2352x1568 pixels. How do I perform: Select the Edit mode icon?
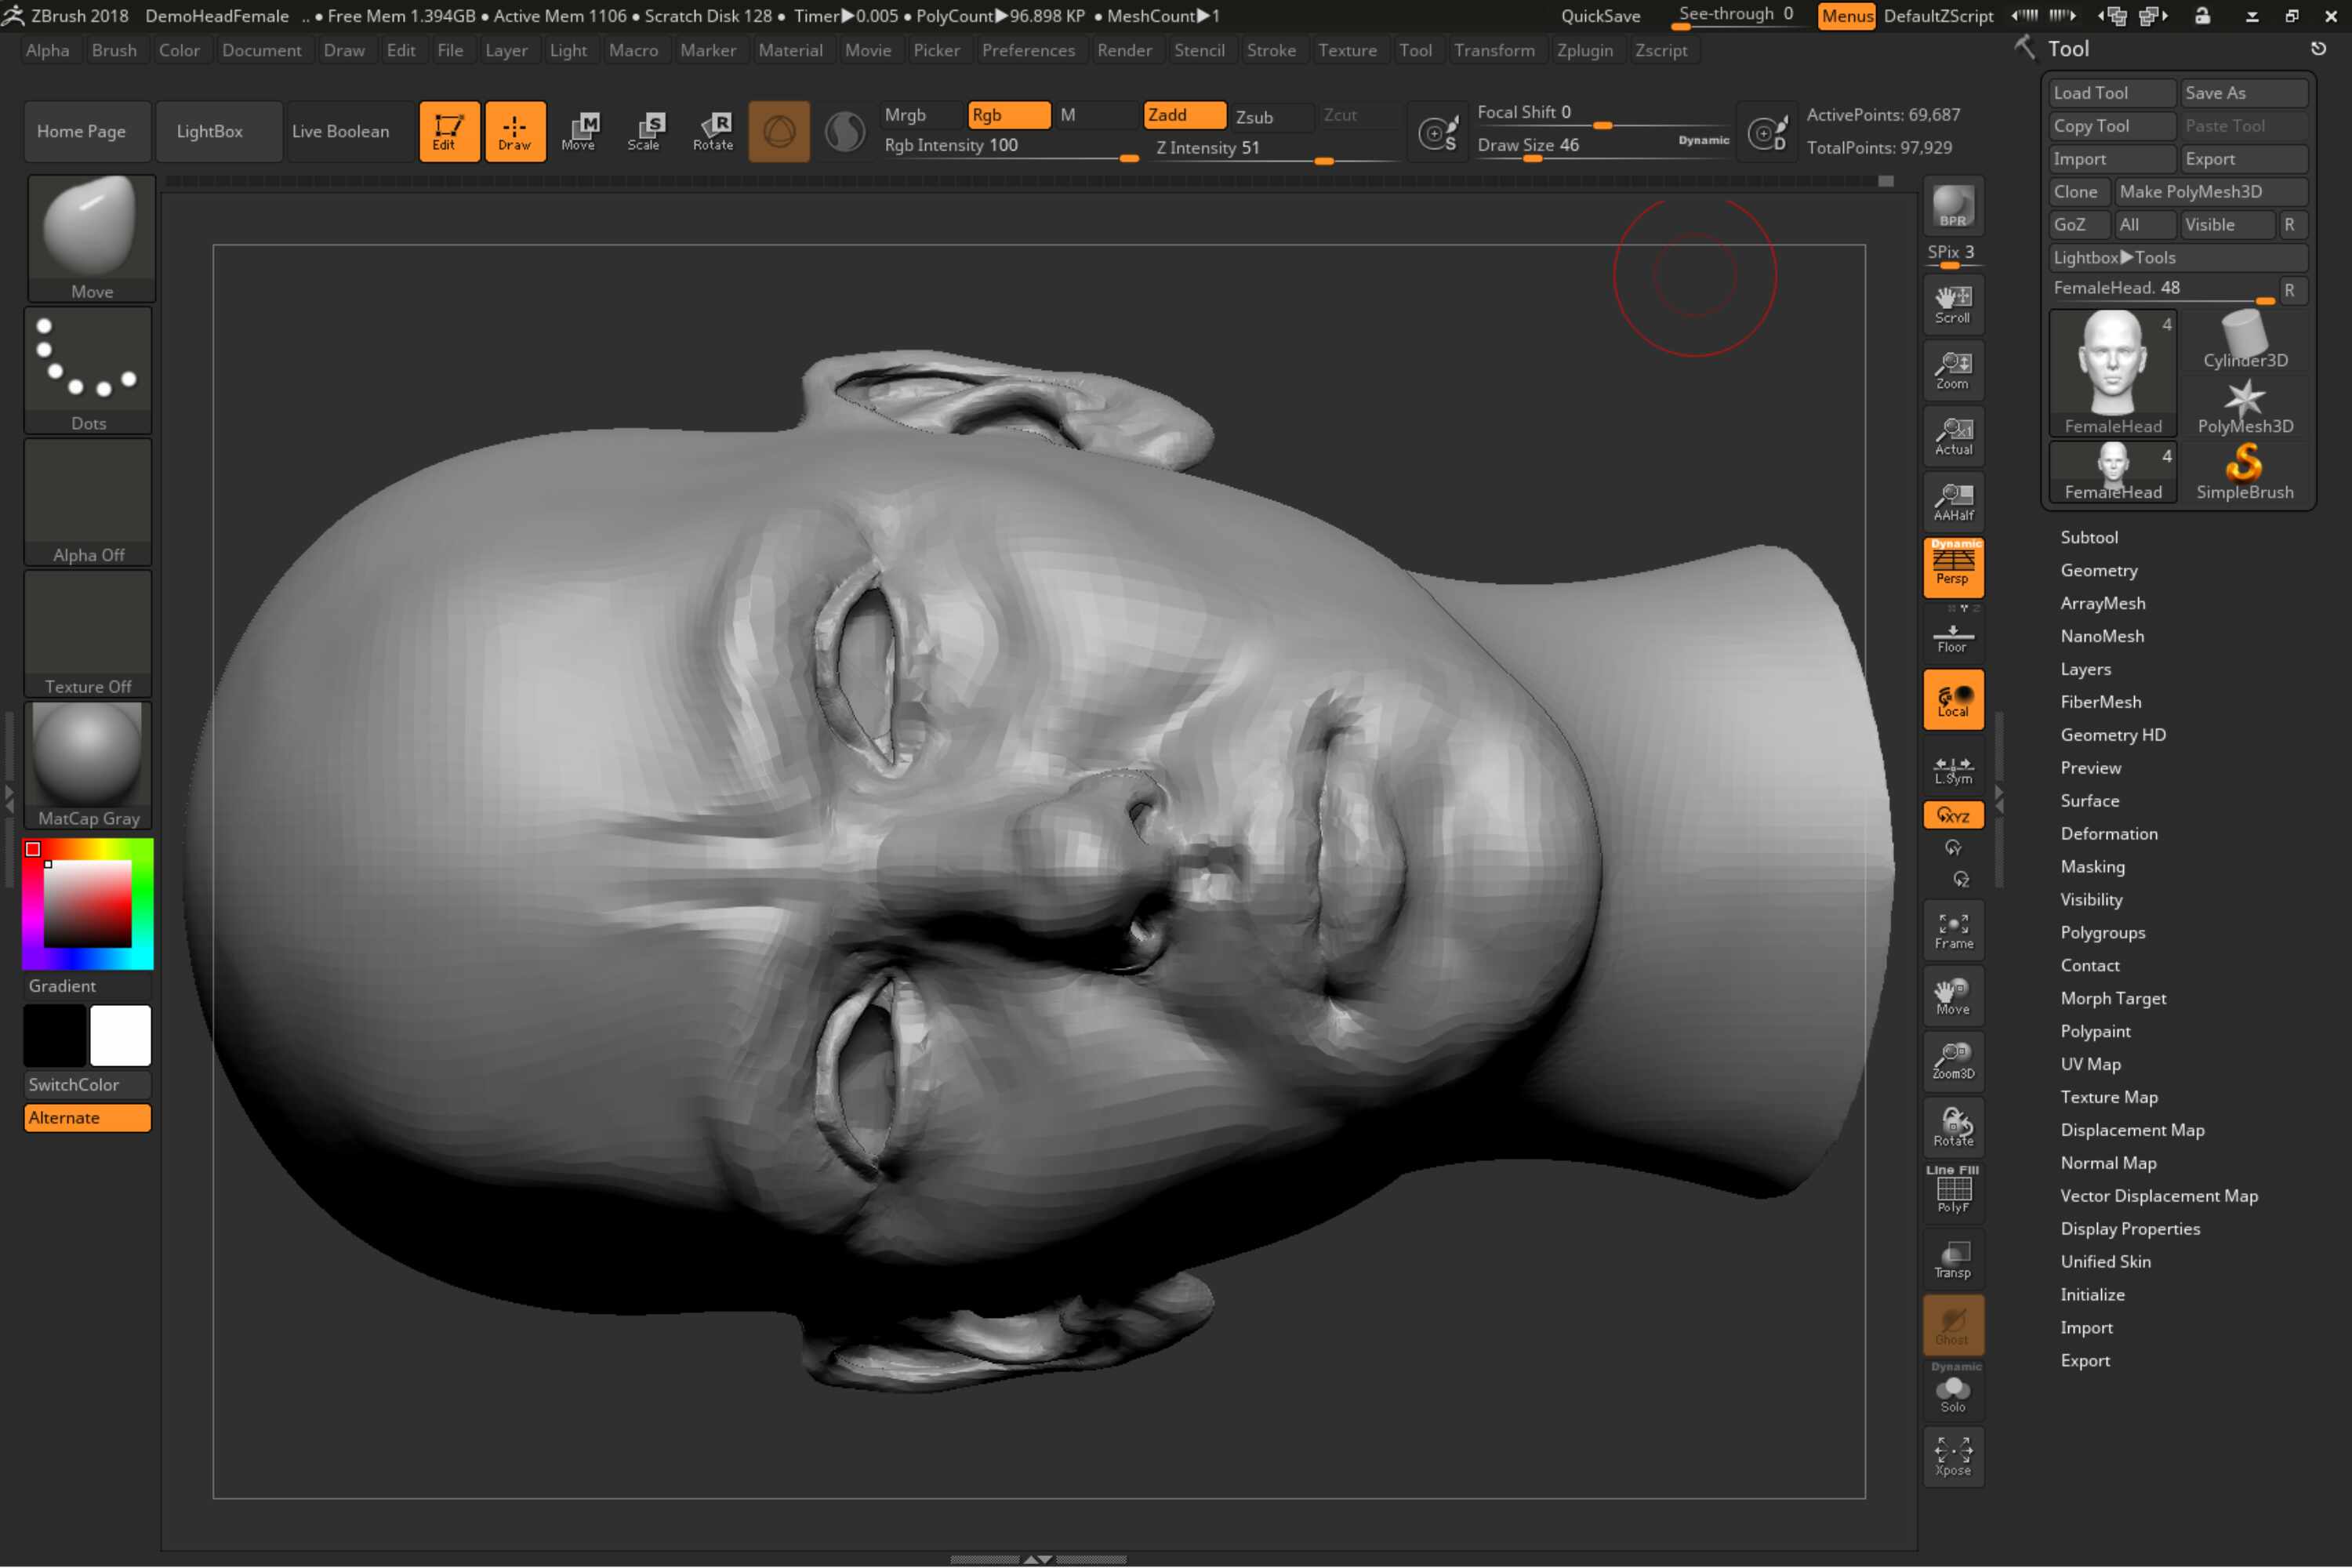449,131
